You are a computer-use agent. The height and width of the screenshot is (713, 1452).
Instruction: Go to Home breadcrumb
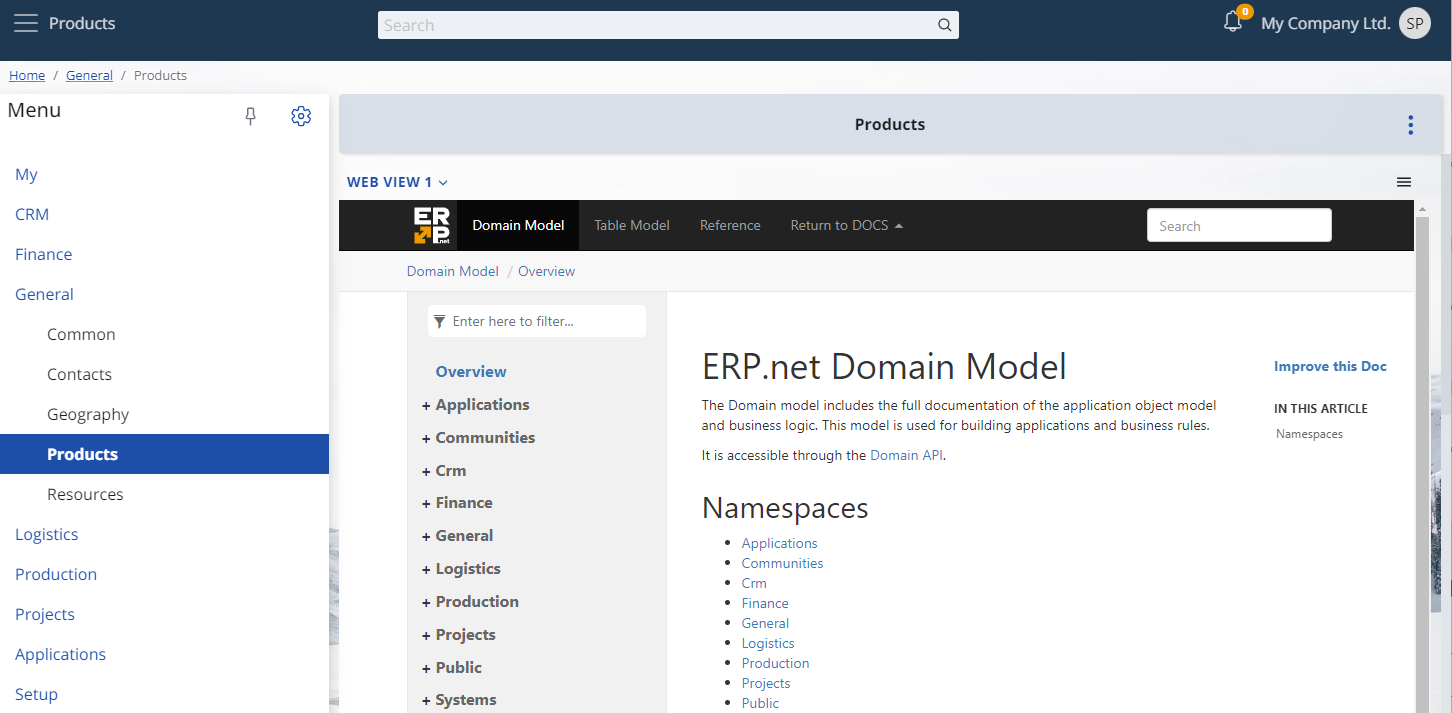(x=27, y=75)
